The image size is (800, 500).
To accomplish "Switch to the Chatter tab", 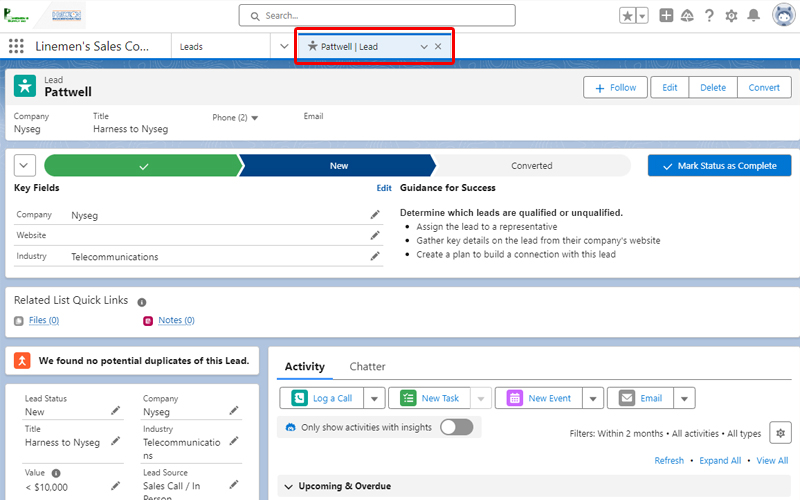I will point(367,366).
